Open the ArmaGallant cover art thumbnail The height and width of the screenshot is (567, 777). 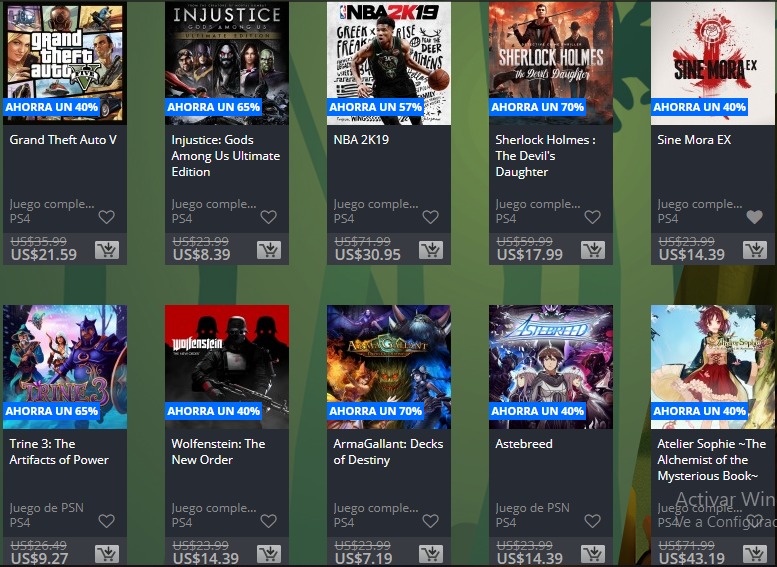click(x=389, y=367)
